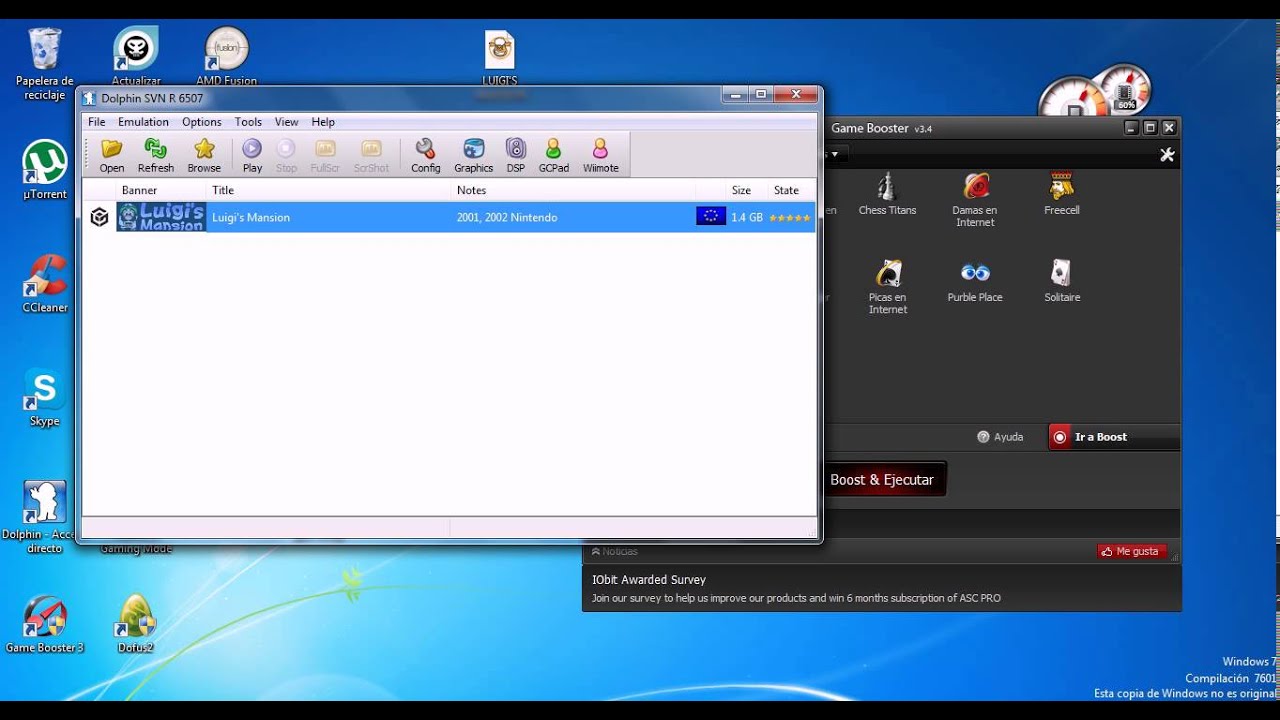Select Purble Place in Game Booster
Image resolution: width=1280 pixels, height=720 pixels.
tap(975, 281)
